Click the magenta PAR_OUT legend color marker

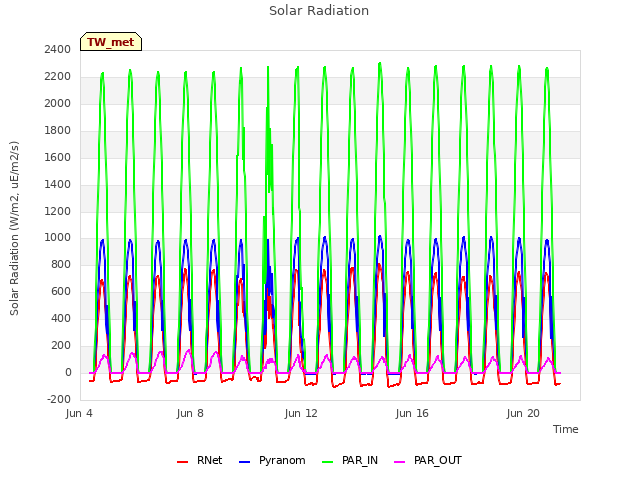[x=400, y=462]
